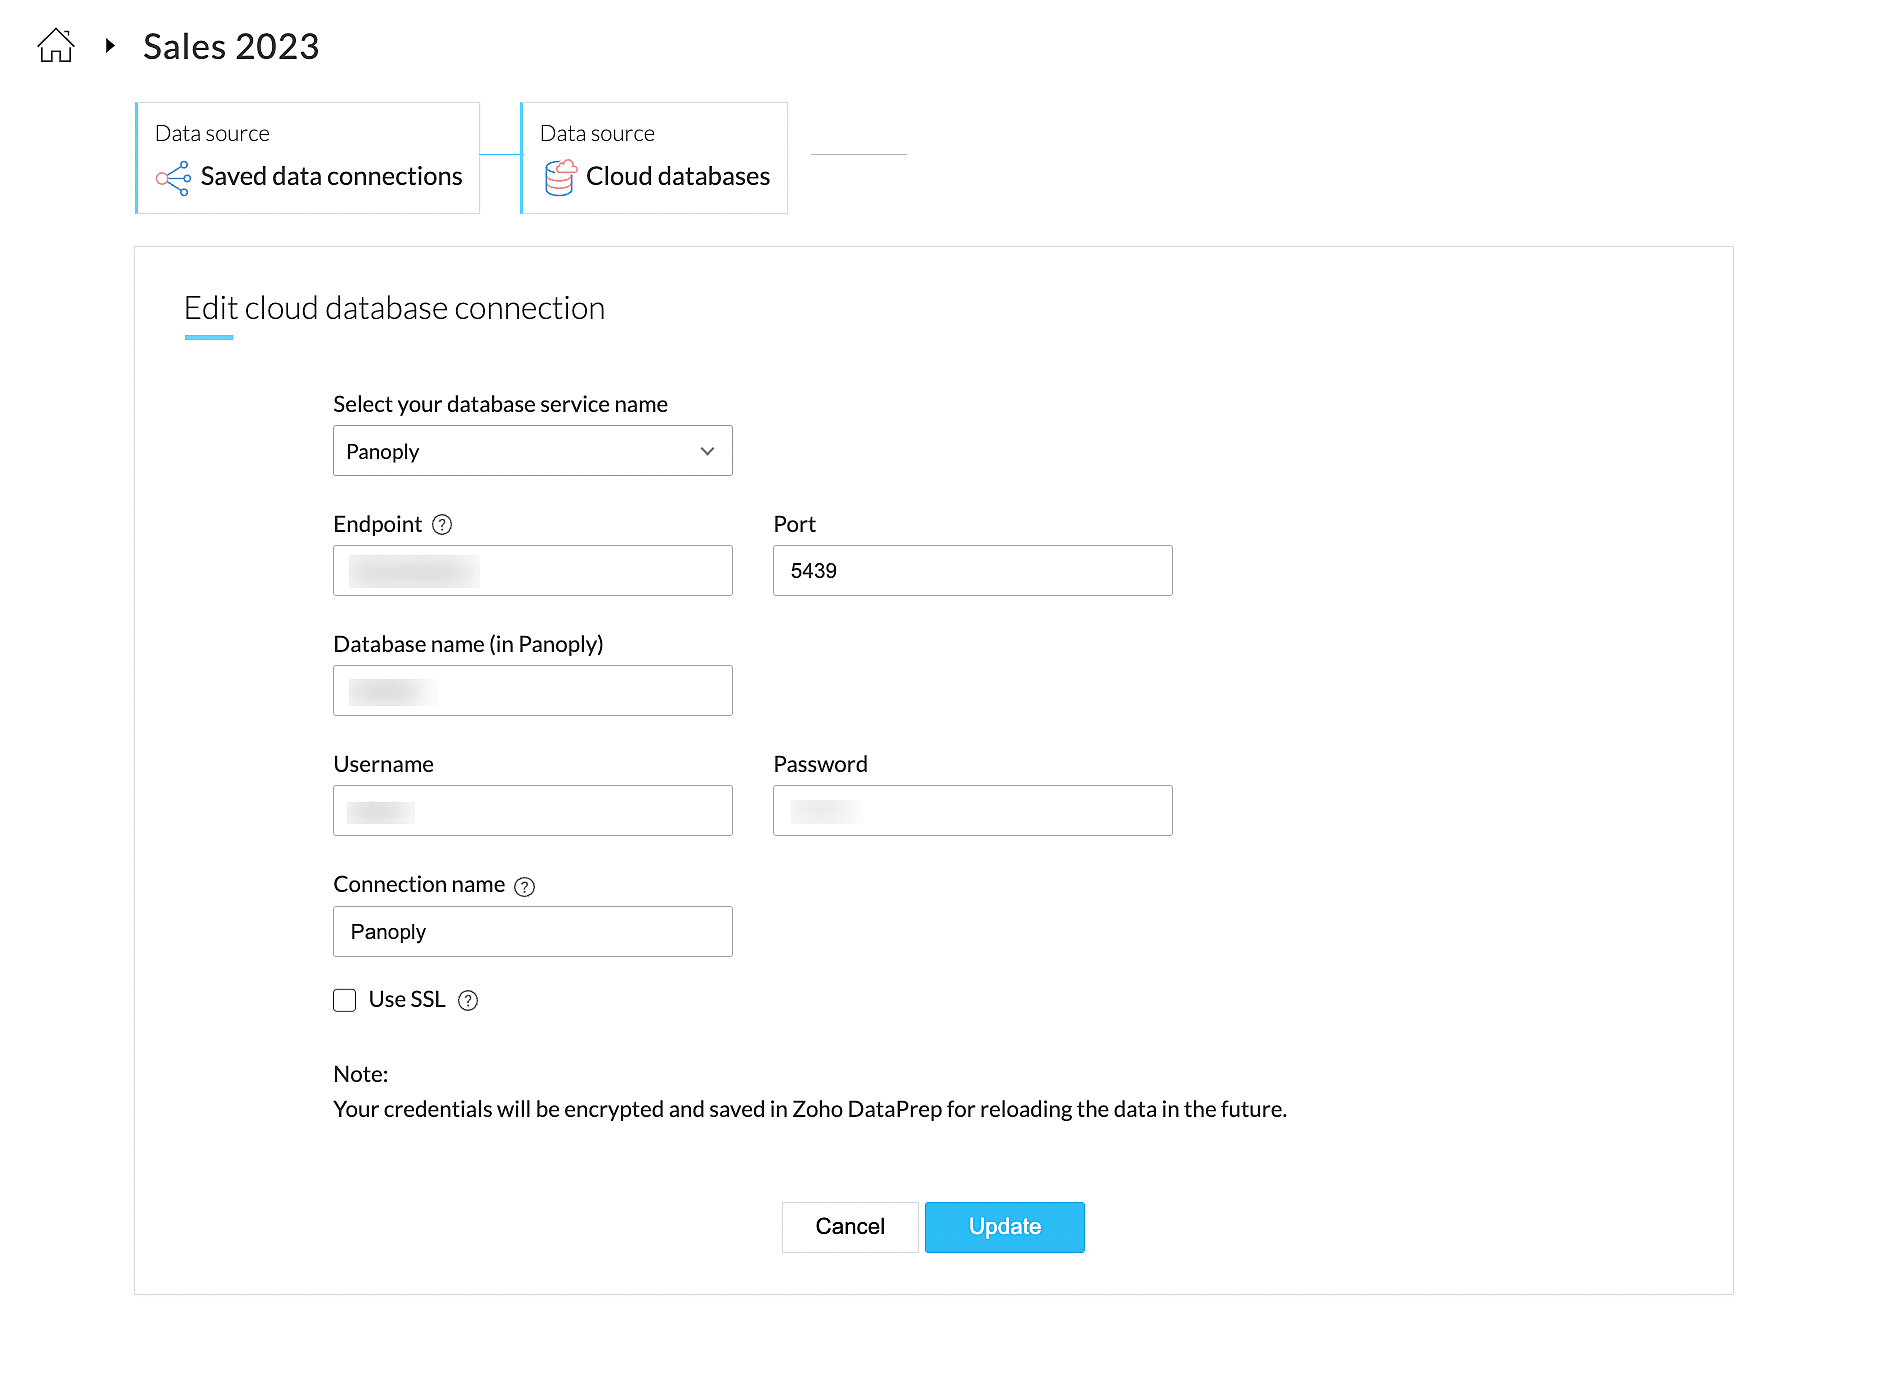Click the Use SSL help icon
Image resolution: width=1900 pixels, height=1396 pixels.
coord(468,1001)
